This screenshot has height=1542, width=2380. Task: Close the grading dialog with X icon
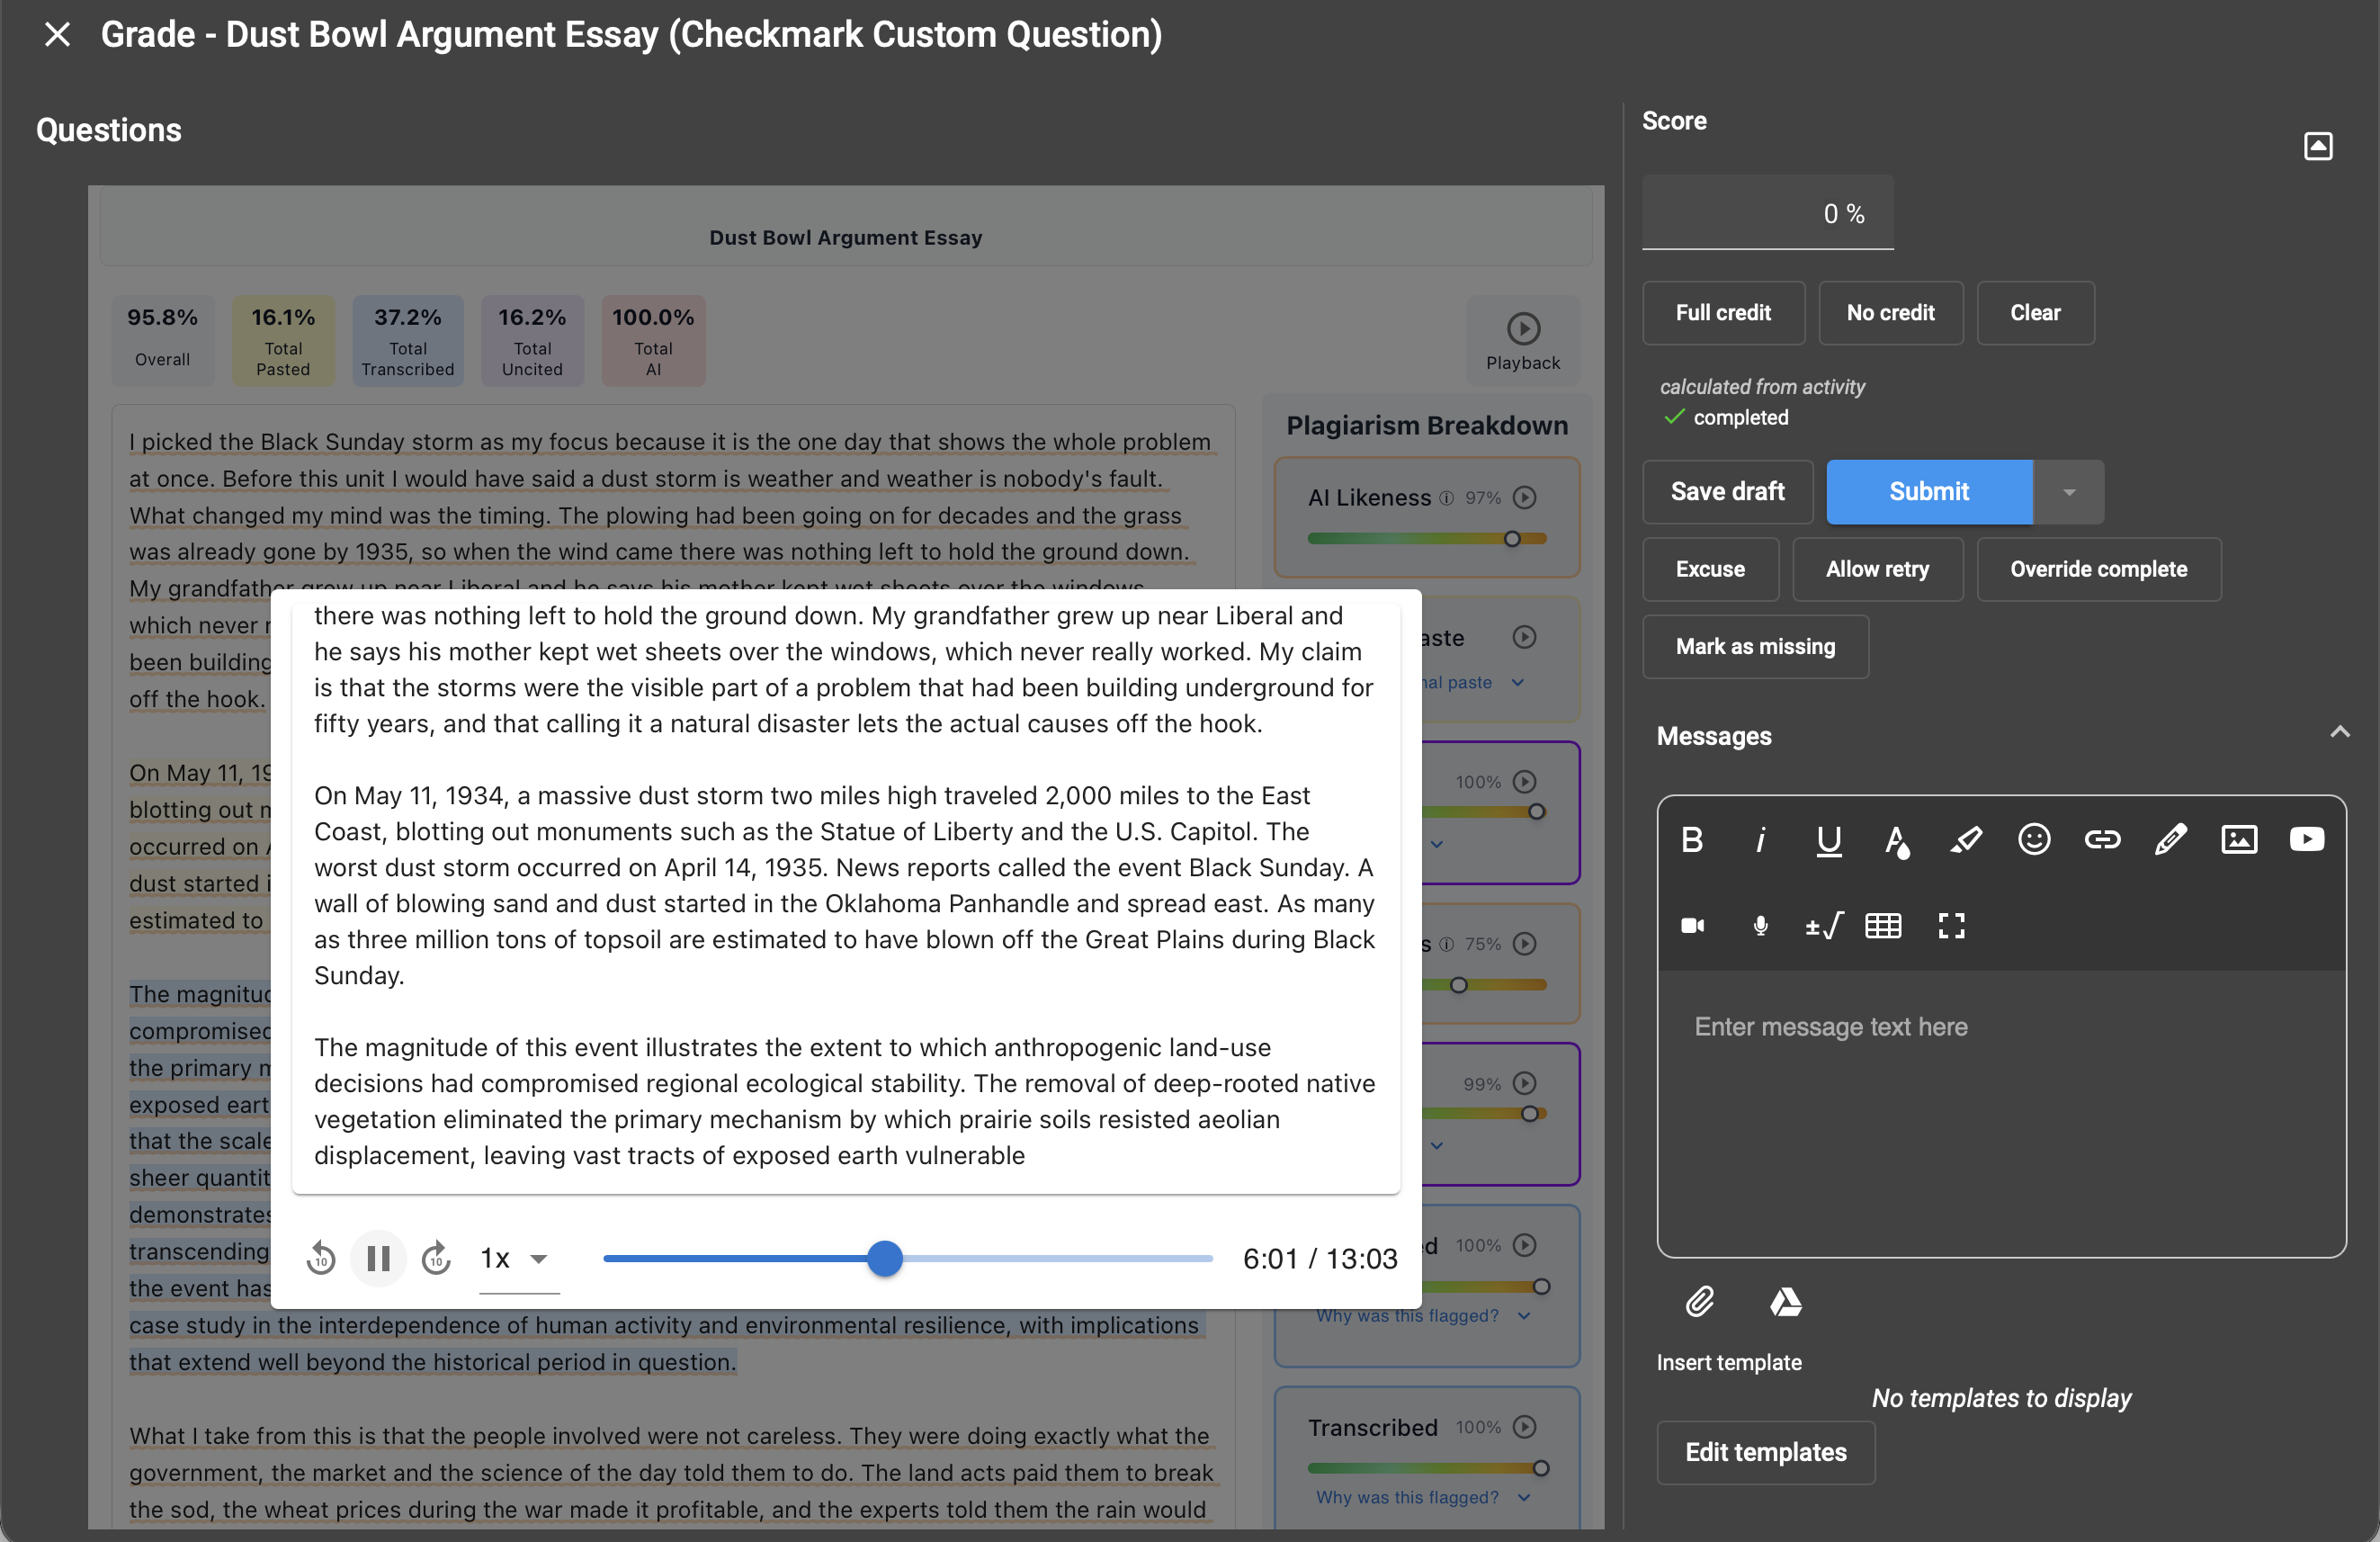[x=58, y=35]
